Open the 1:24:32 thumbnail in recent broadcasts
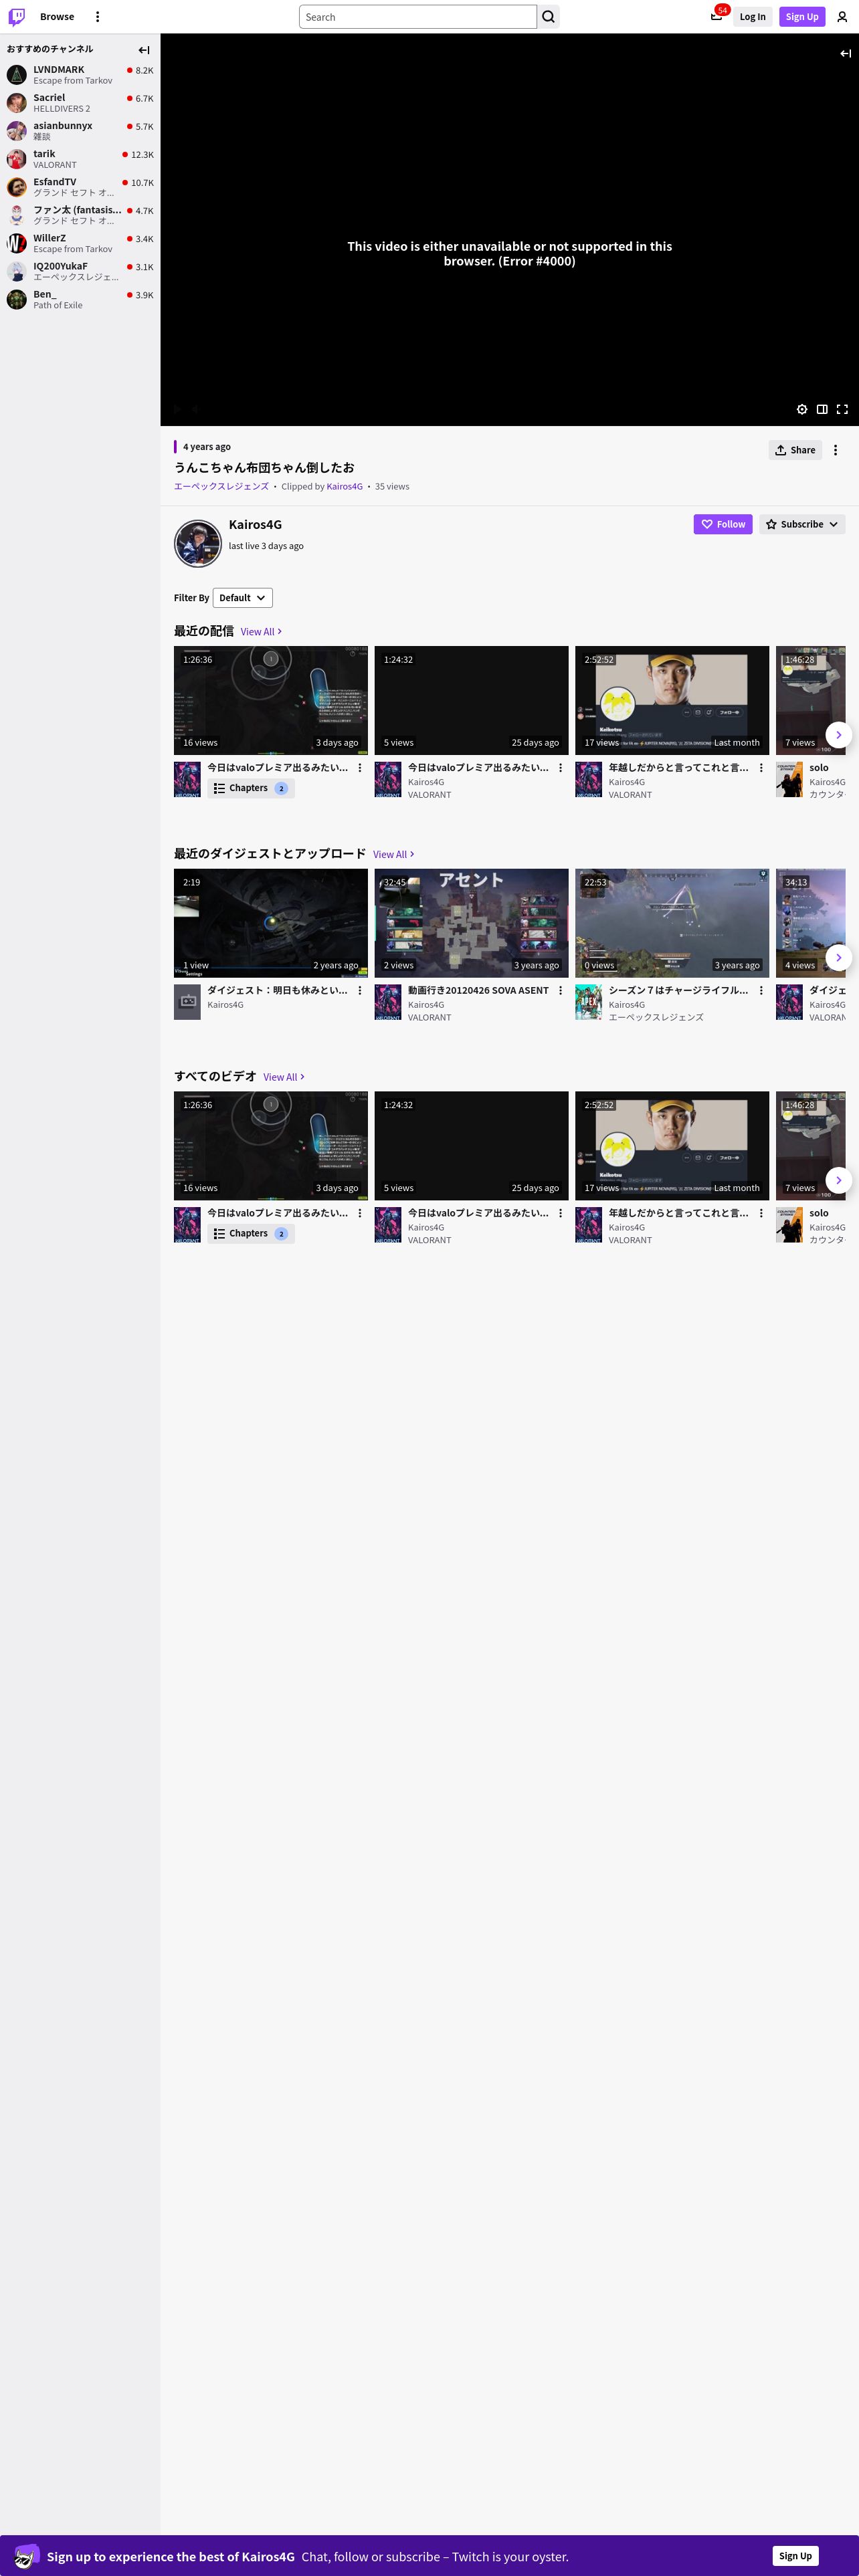 point(471,700)
